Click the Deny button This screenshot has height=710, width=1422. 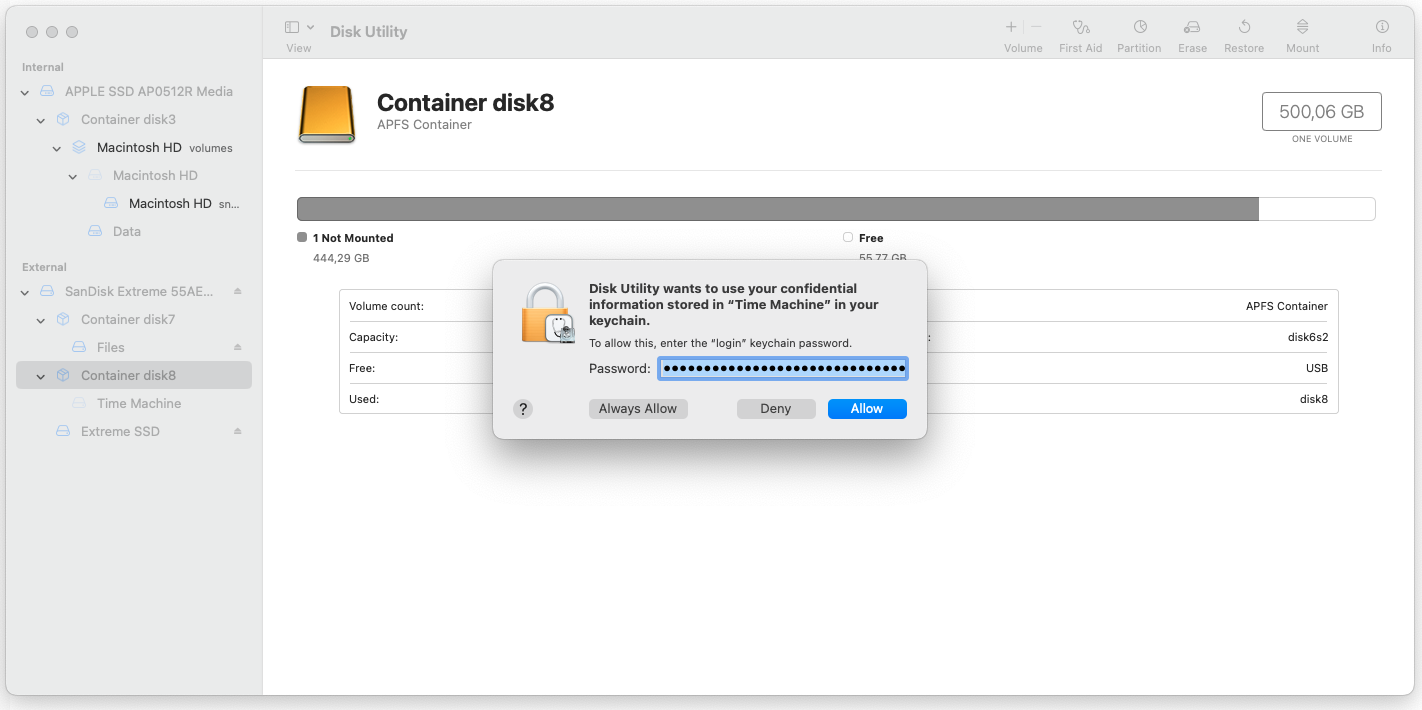click(x=776, y=409)
